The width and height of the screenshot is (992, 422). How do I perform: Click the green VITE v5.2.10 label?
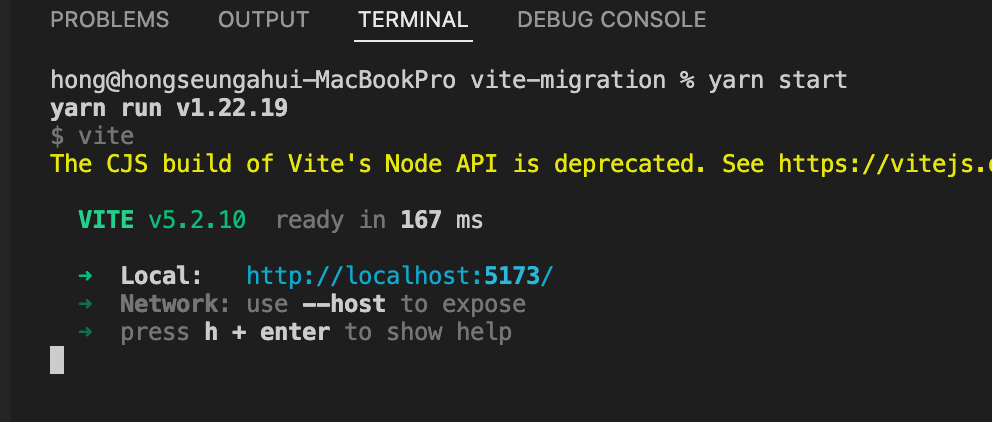coord(162,220)
